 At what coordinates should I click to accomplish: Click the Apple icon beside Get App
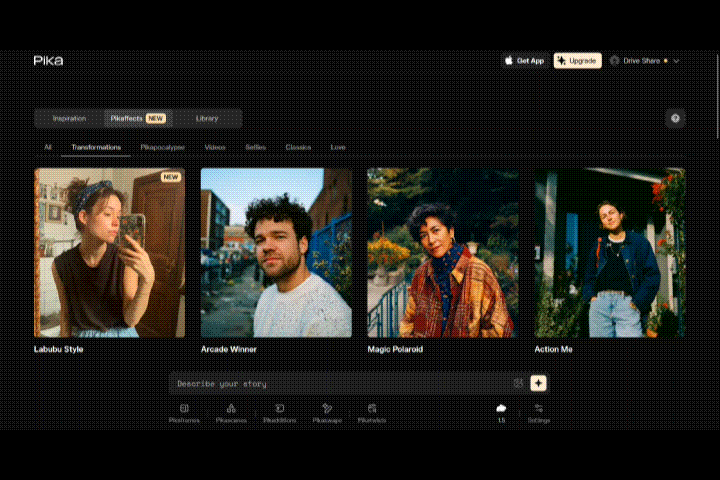coord(509,61)
